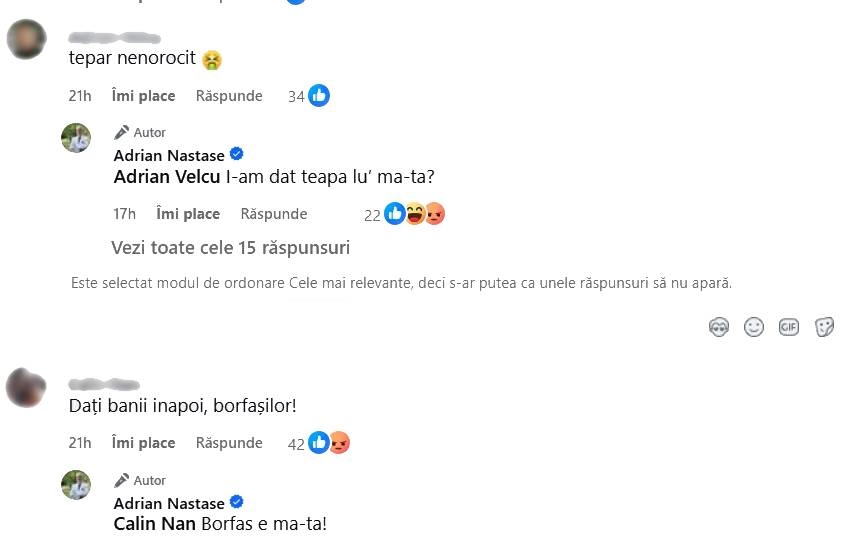This screenshot has width=863, height=548.
Task: Click verified badge on second Adrian Nastase reply
Action: pos(237,502)
